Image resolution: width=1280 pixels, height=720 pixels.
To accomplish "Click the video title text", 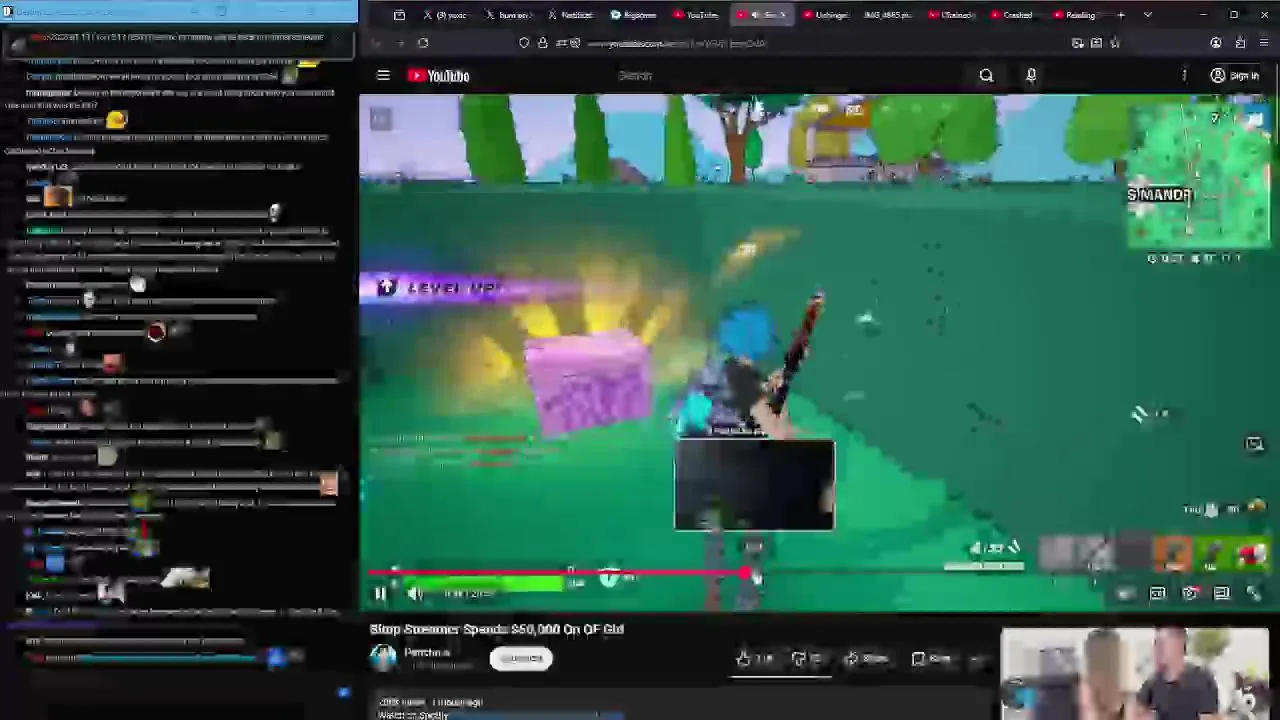I will coord(497,629).
